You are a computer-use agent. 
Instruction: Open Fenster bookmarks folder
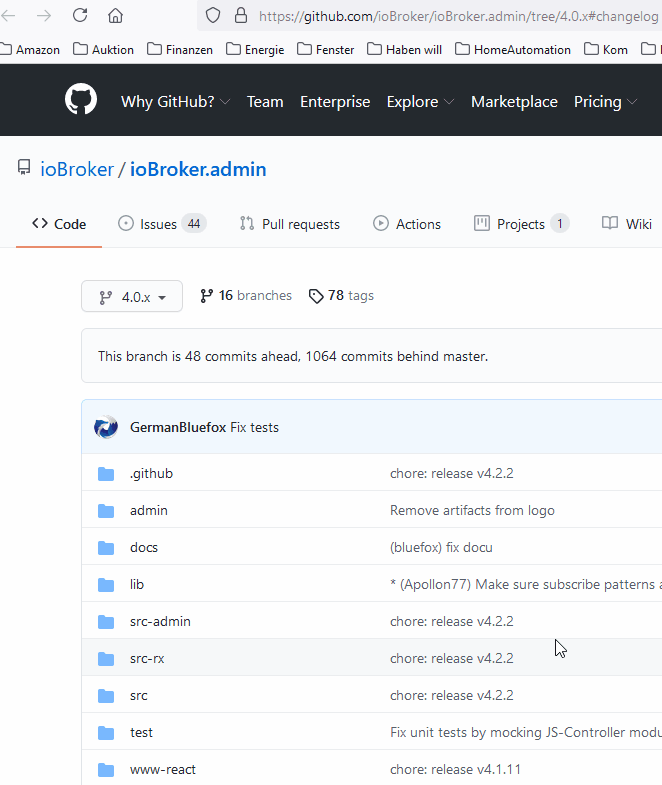[x=325, y=50]
